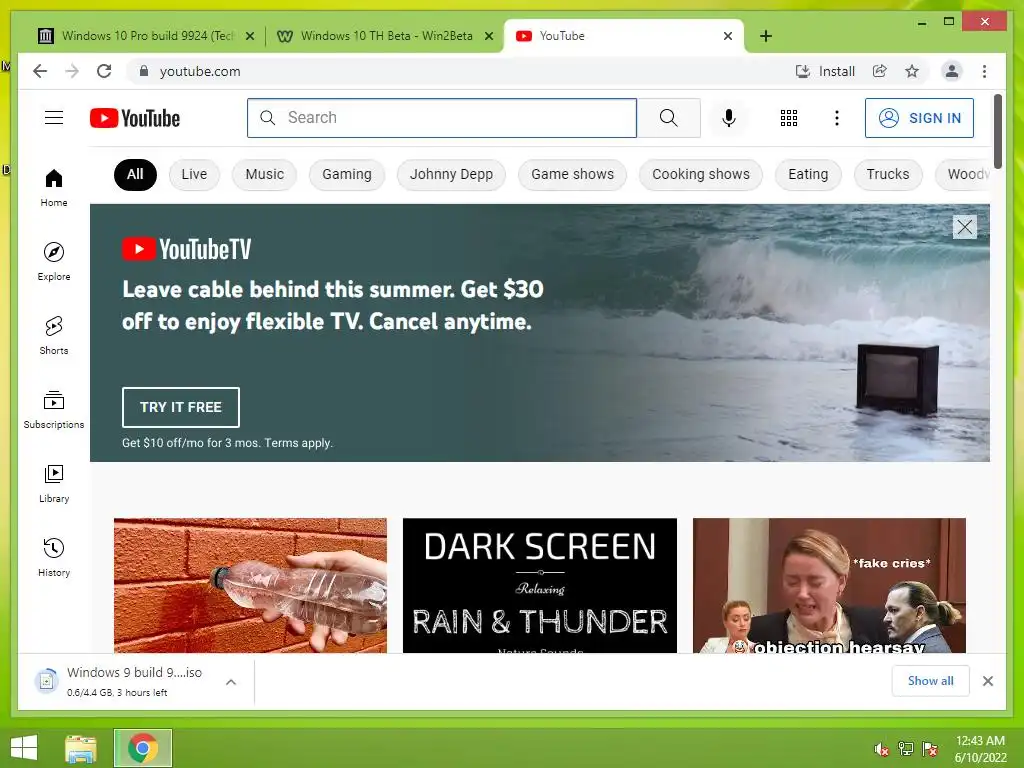Screen dimensions: 1024x768
Task: Click the search magnifier button
Action: point(668,118)
